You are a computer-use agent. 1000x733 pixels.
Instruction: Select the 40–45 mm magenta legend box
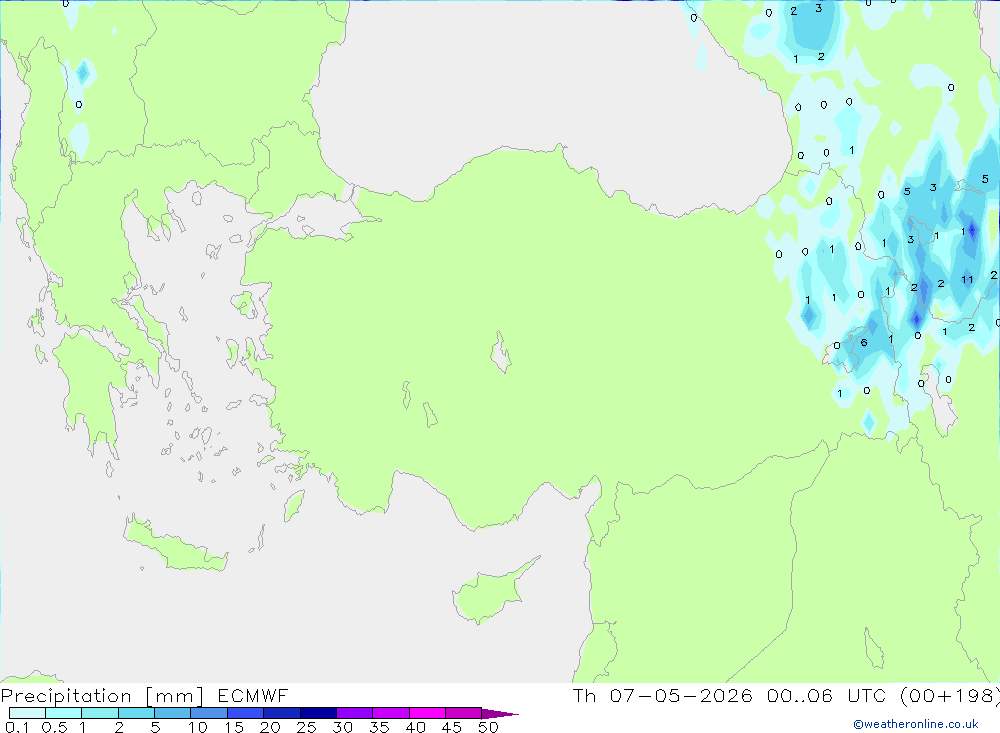tap(427, 713)
